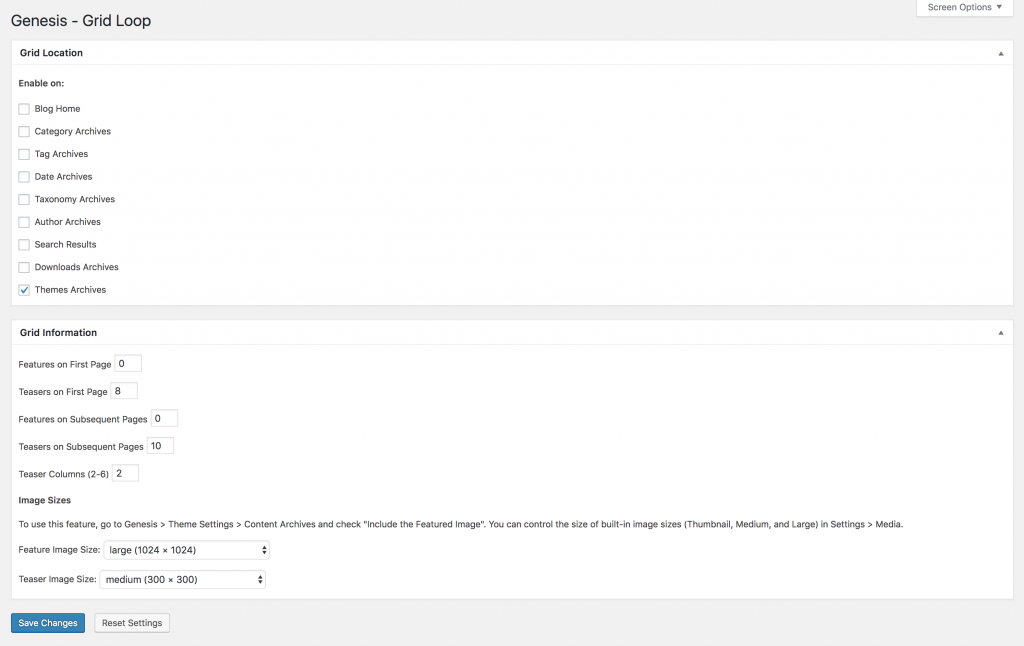
Task: Click the Save Changes button
Action: click(48, 623)
